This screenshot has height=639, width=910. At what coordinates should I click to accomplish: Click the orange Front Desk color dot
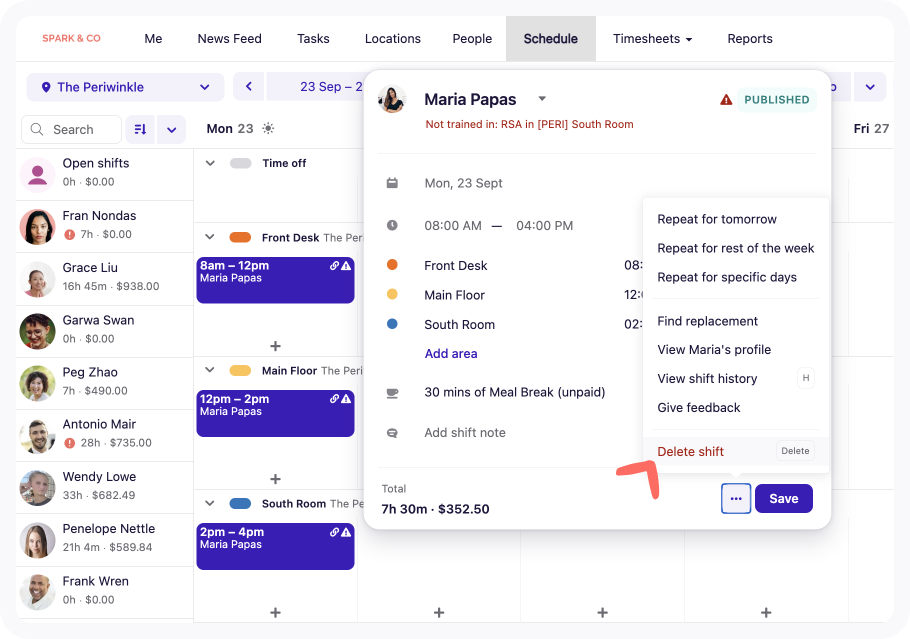[392, 265]
